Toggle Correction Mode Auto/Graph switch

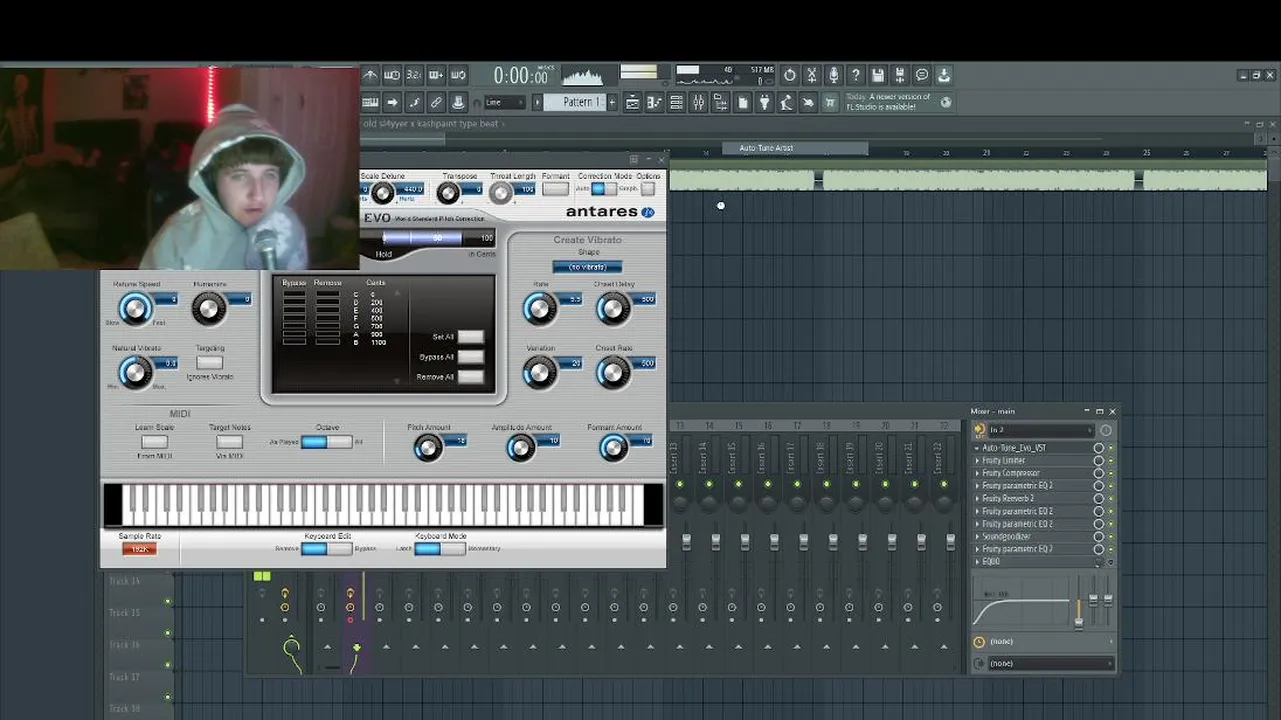[x=603, y=188]
